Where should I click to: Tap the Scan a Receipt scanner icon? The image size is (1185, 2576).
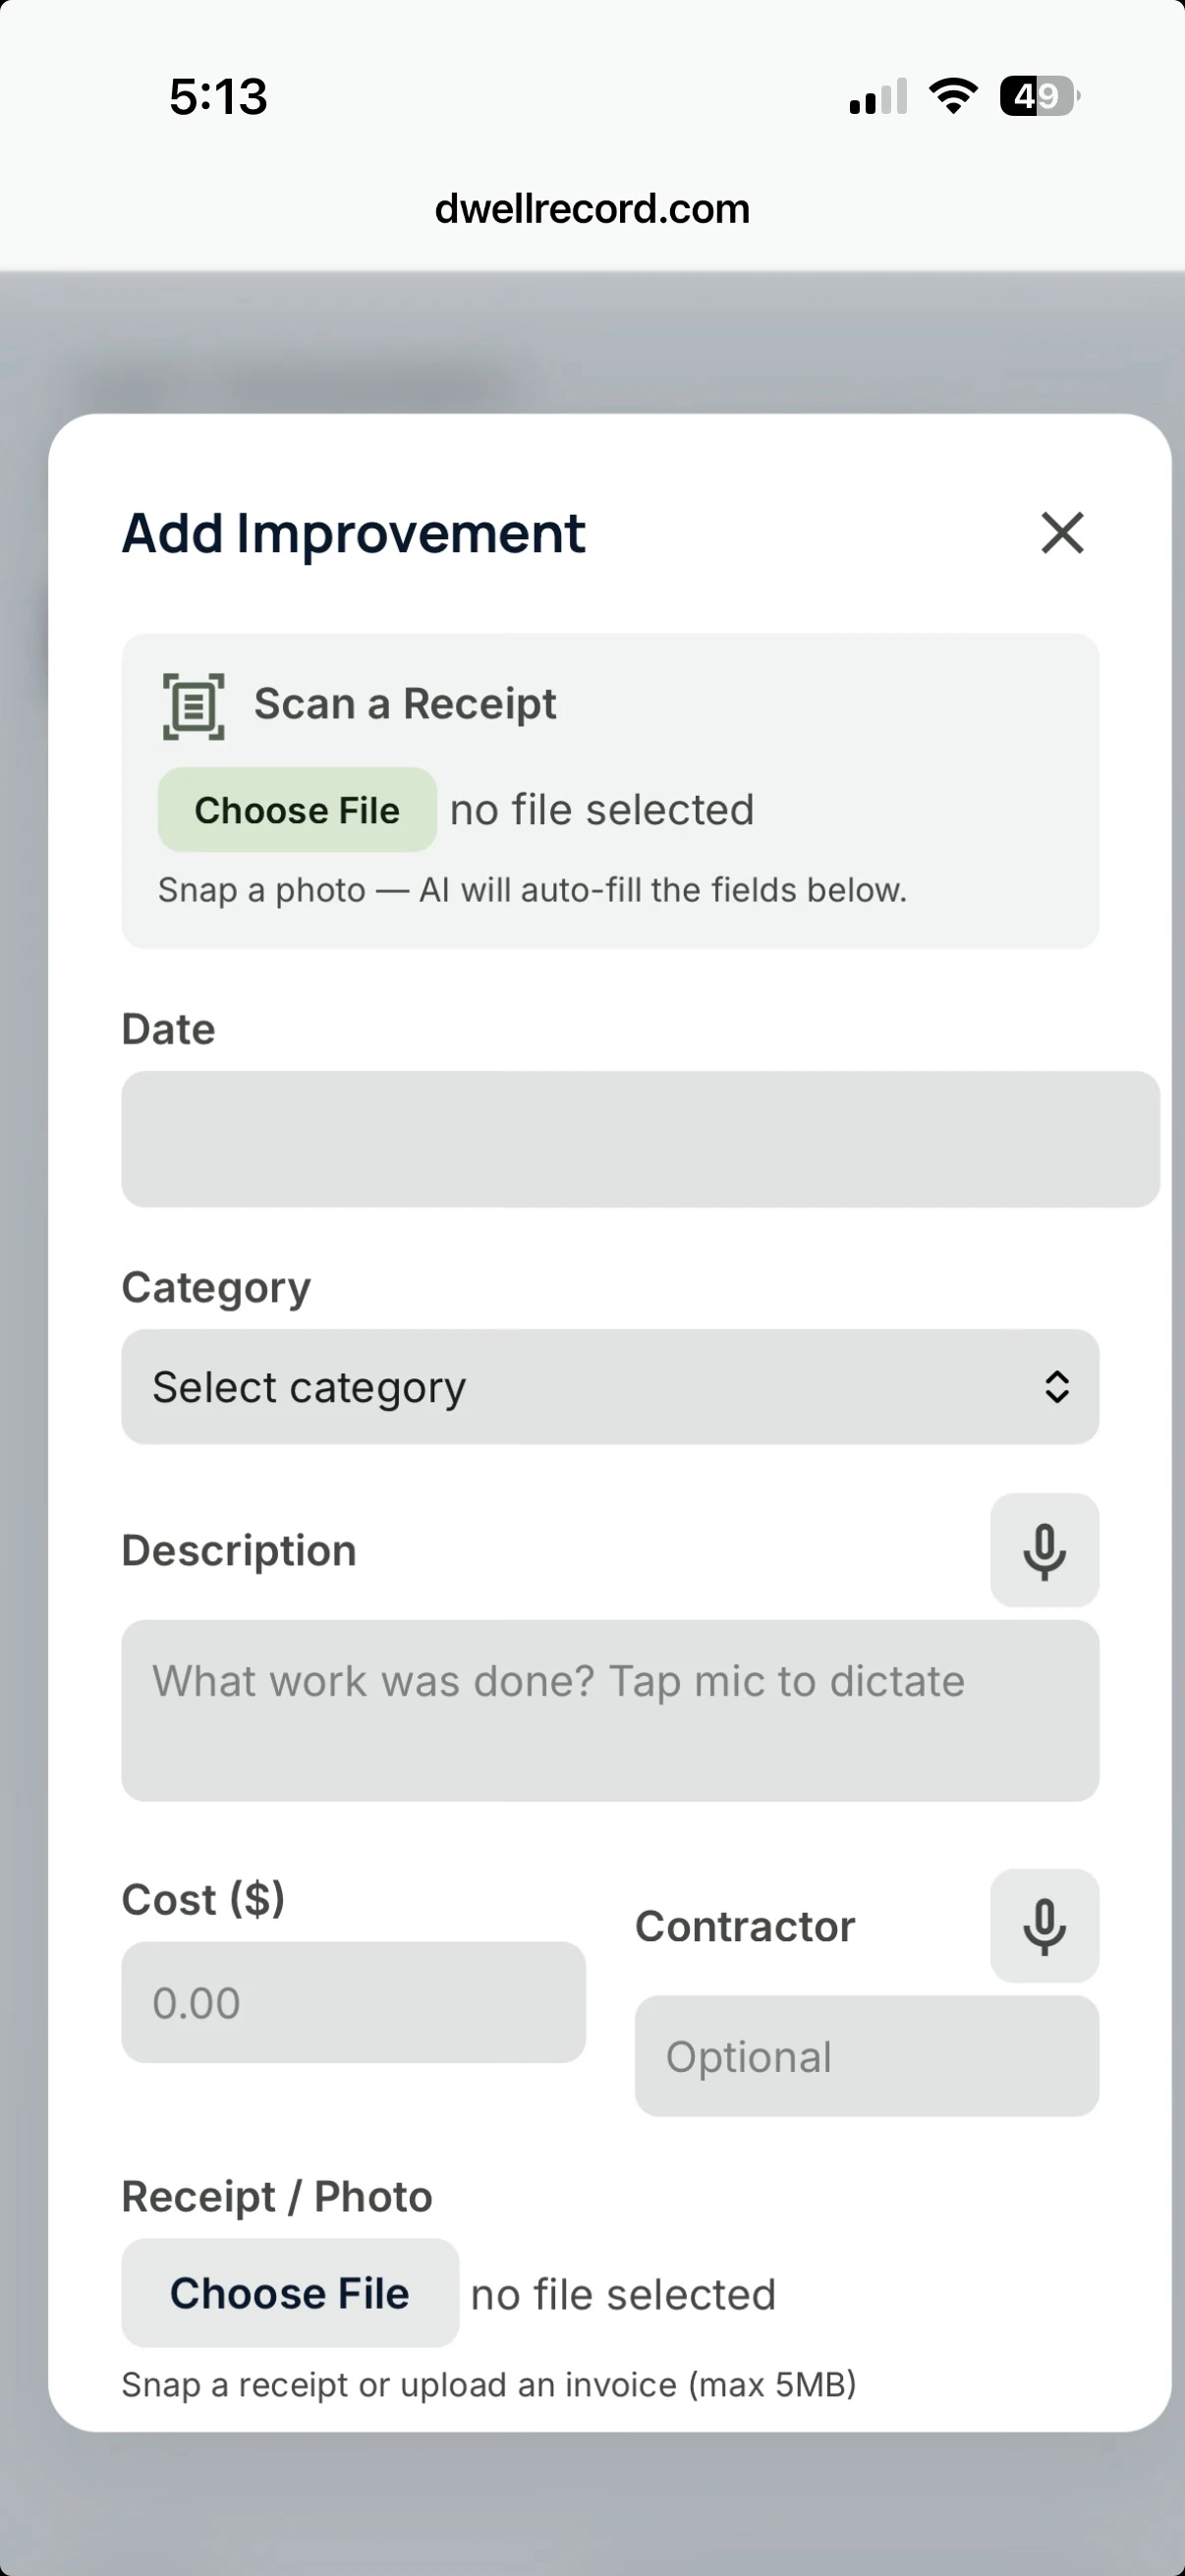(194, 706)
